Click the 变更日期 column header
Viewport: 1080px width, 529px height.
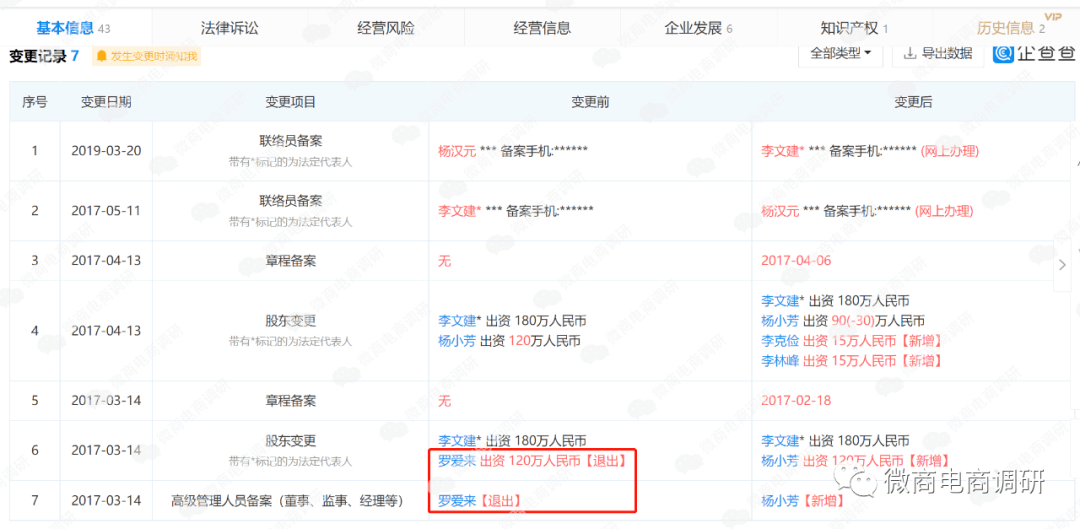(x=106, y=102)
